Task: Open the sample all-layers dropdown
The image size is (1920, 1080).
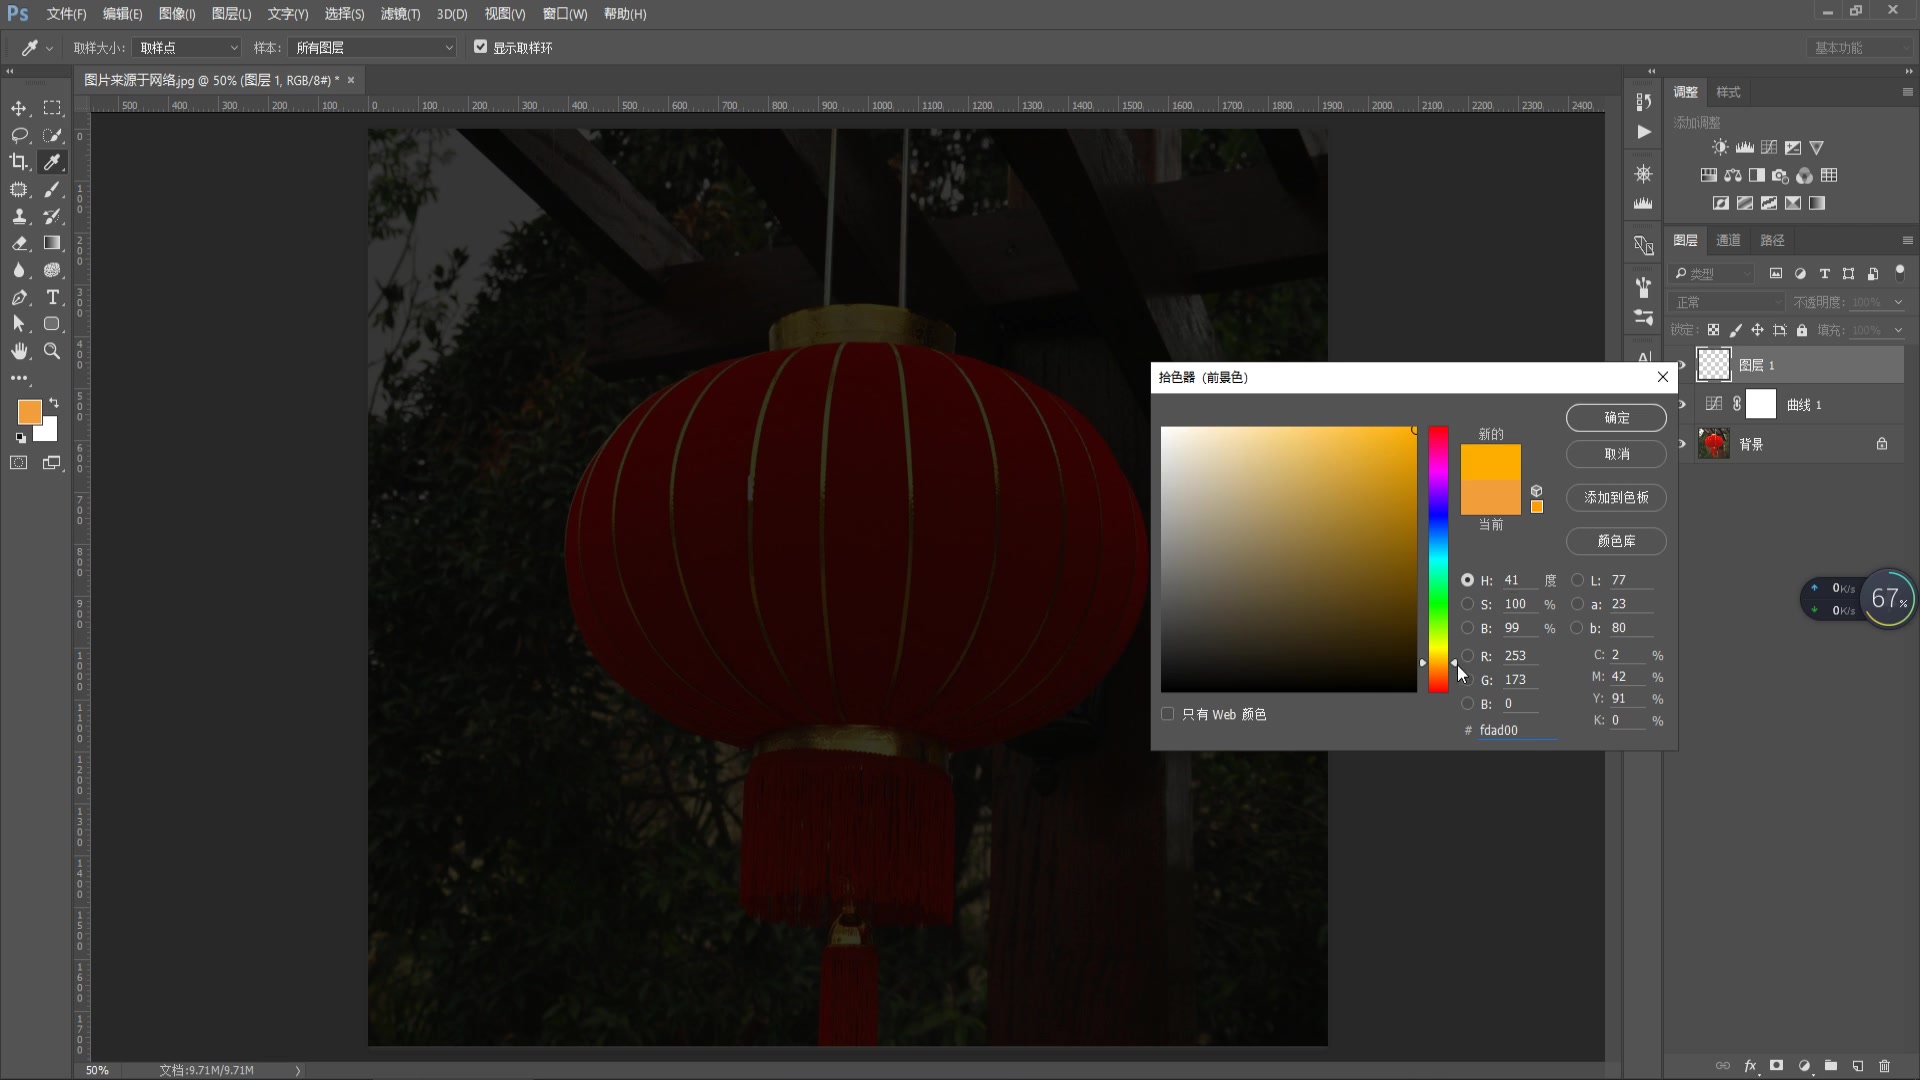Action: (372, 48)
